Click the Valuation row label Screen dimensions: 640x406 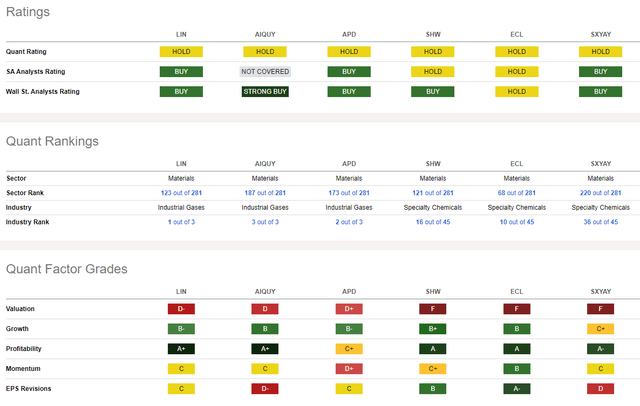click(20, 309)
